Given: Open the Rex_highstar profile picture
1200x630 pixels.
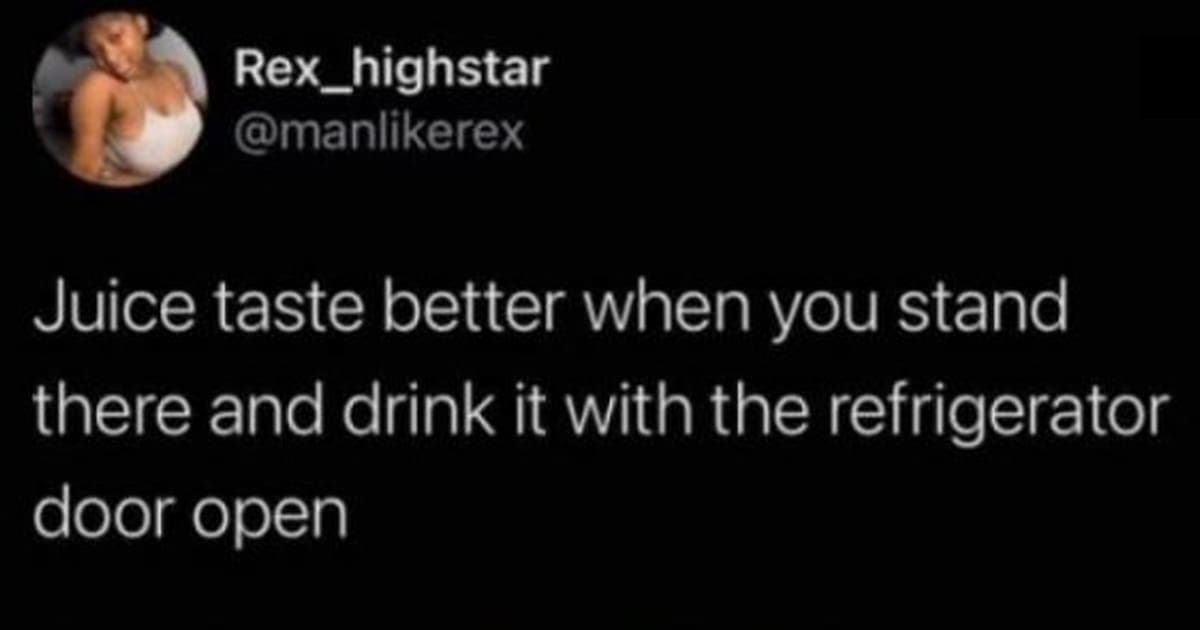Looking at the screenshot, I should [x=119, y=101].
